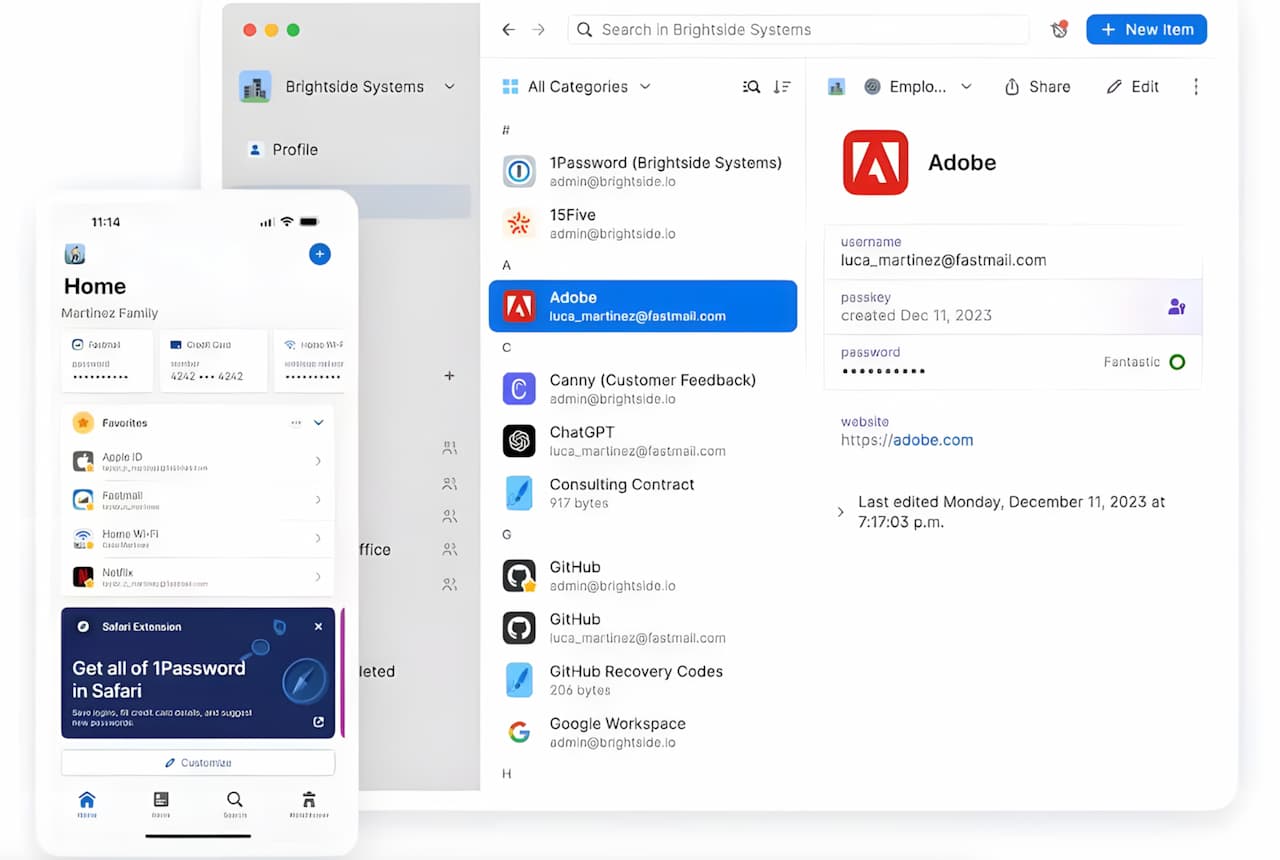Collapse the Favorites section on mobile
Viewport: 1280px width, 860px height.
[x=318, y=423]
